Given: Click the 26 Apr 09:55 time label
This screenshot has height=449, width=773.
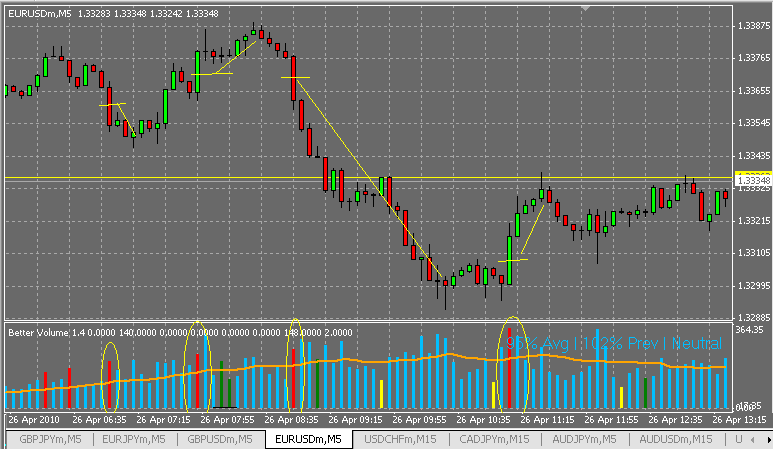Looking at the screenshot, I should [420, 419].
